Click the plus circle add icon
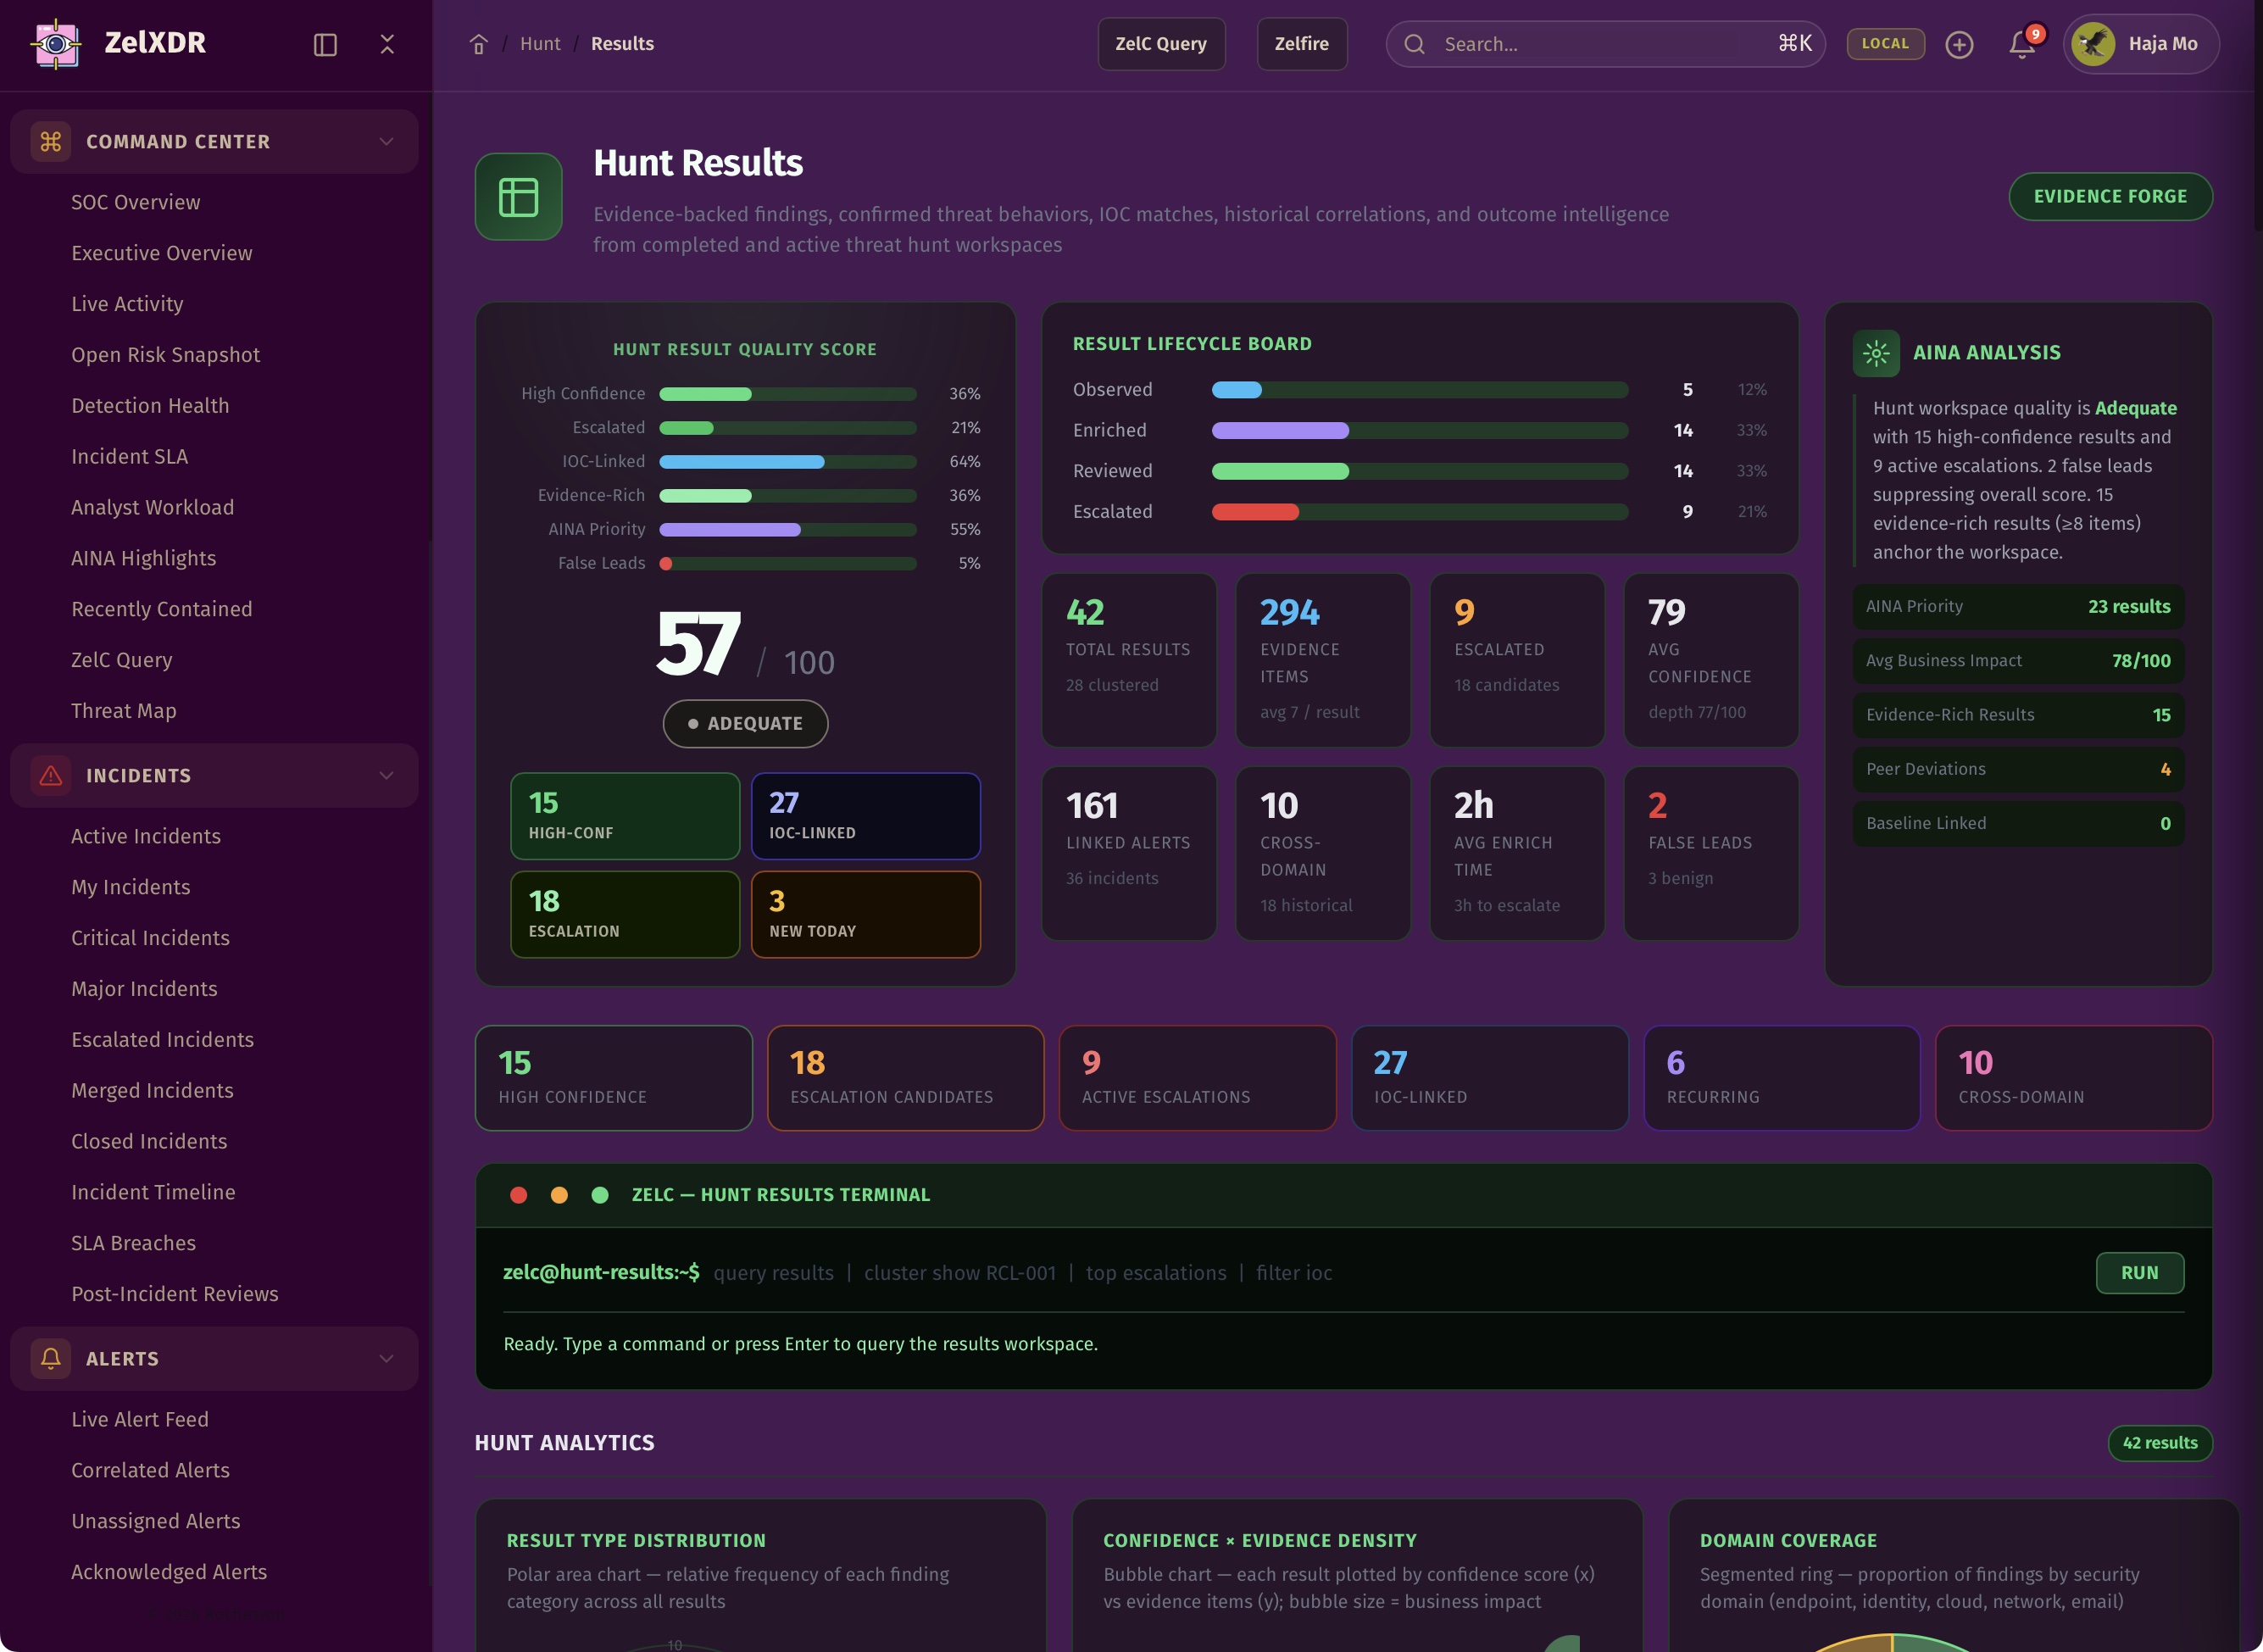Screen dimensions: 2263x1652 point(1959,44)
